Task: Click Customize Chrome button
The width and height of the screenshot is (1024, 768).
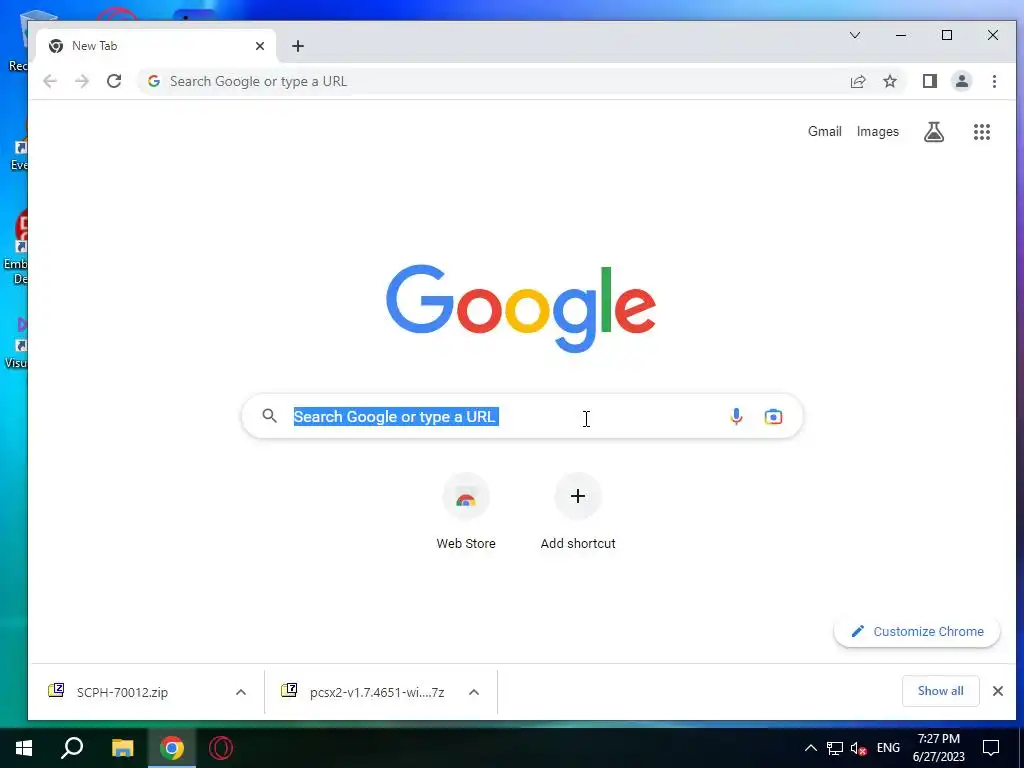Action: pos(917,632)
